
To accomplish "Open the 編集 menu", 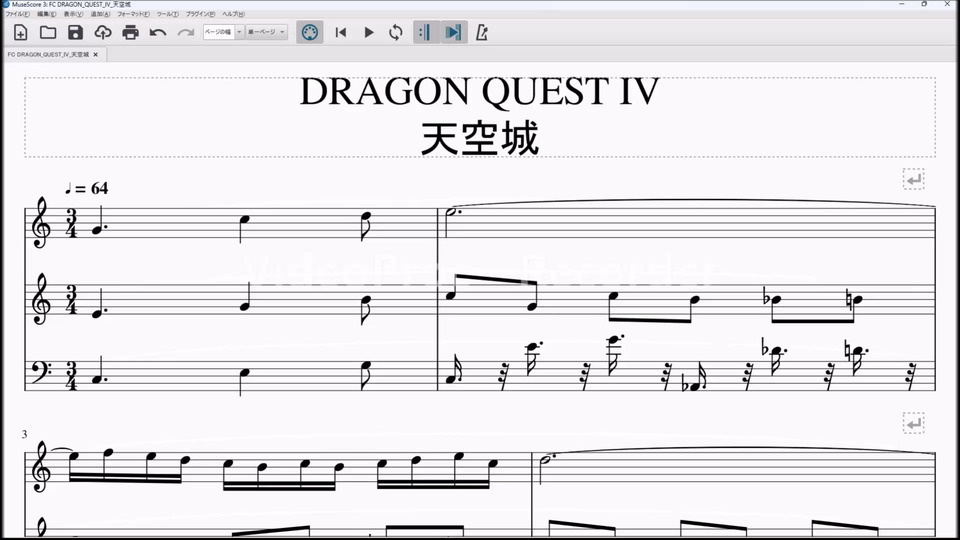I will pos(47,13).
